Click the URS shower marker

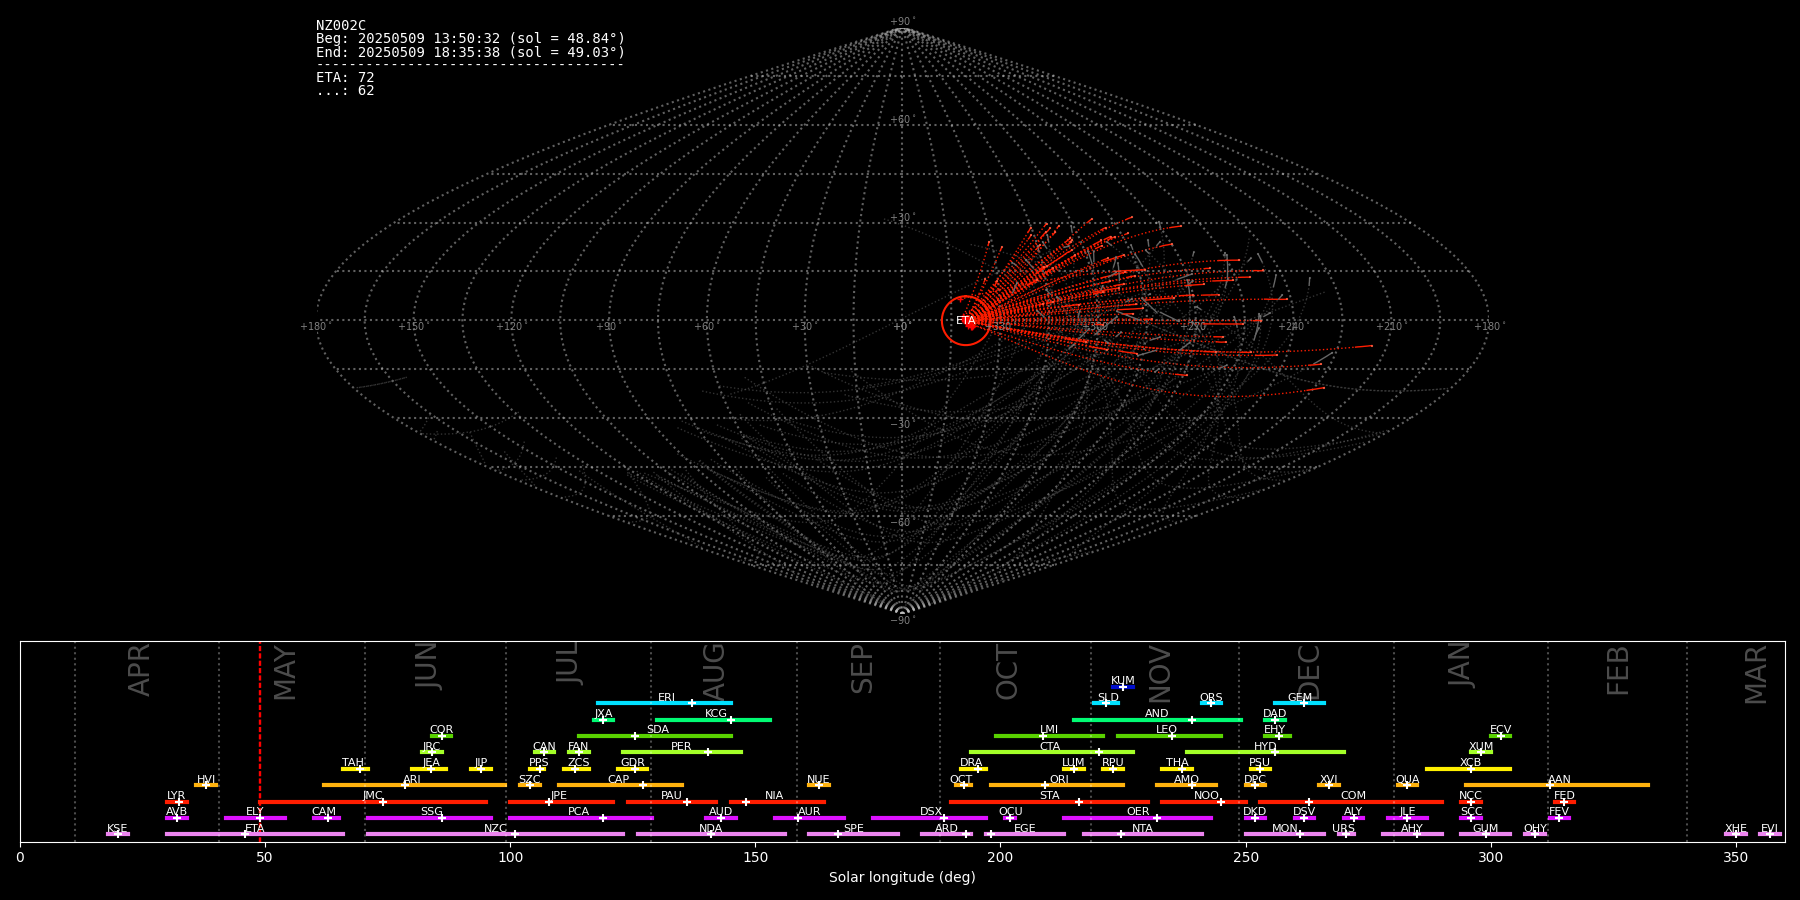coord(1346,834)
